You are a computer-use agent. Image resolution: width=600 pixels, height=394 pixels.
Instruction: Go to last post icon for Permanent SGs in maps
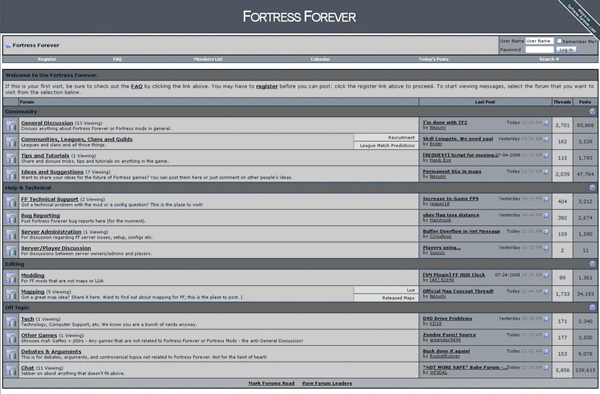[546, 171]
